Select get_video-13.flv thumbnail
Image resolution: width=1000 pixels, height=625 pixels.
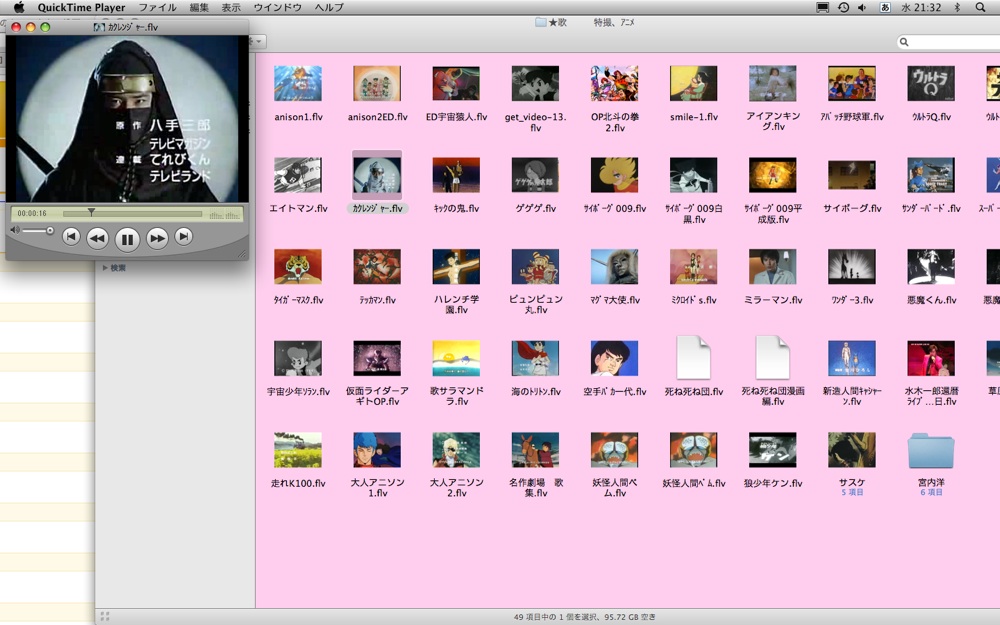point(535,84)
